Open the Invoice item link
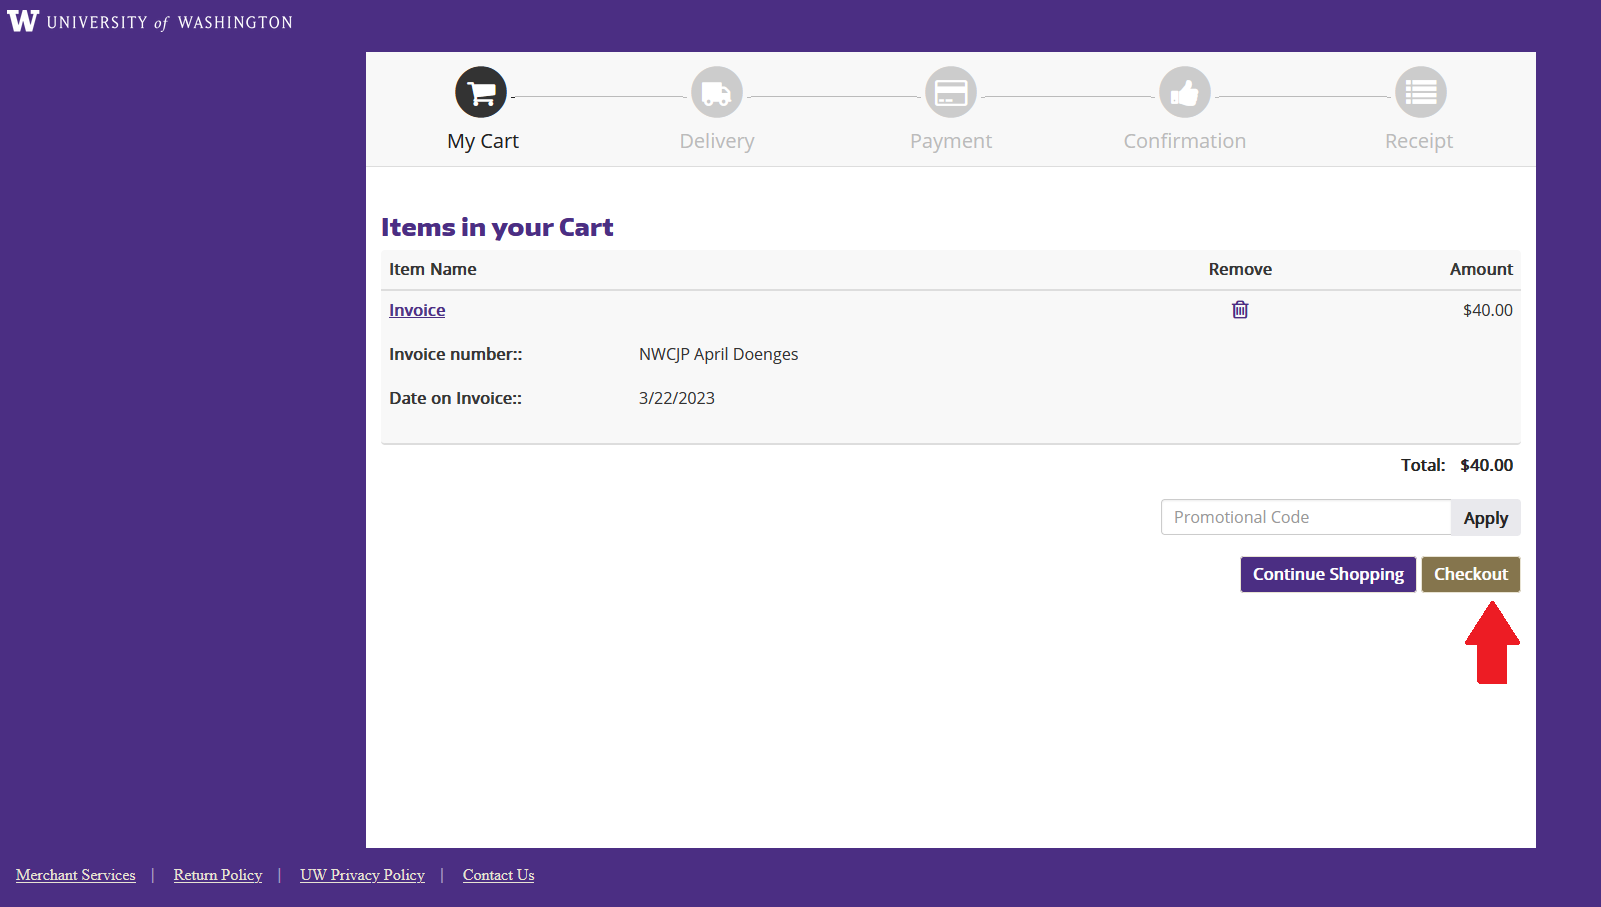Image resolution: width=1601 pixels, height=907 pixels. (417, 310)
